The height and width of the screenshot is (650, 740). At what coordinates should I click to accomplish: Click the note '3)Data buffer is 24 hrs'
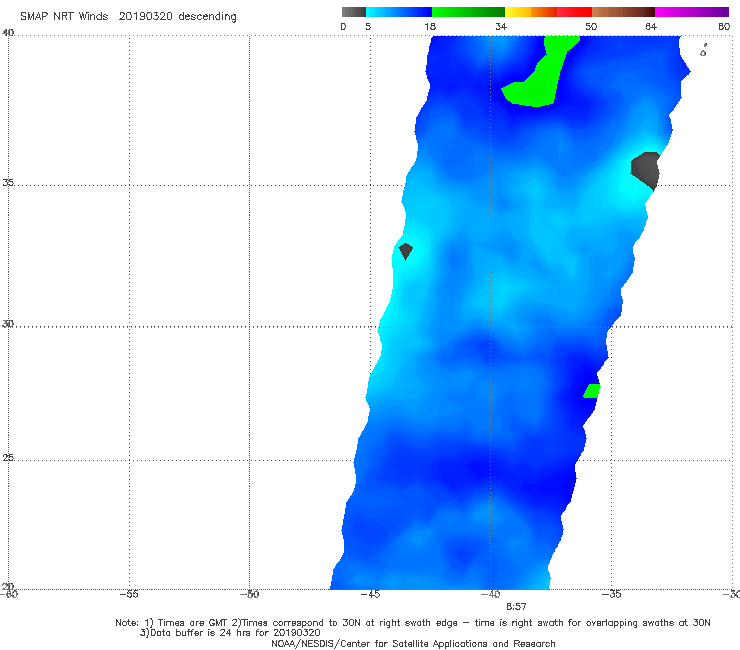(x=230, y=633)
